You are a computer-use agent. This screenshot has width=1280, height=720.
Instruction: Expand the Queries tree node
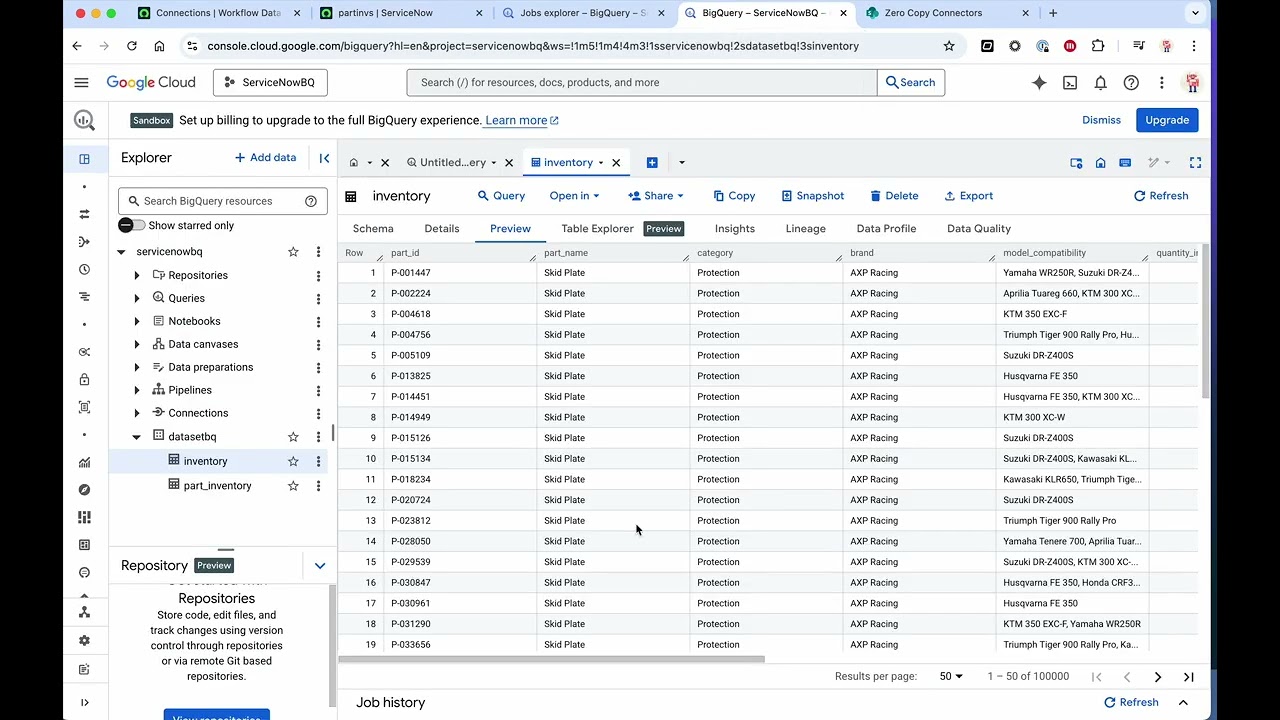coord(137,298)
